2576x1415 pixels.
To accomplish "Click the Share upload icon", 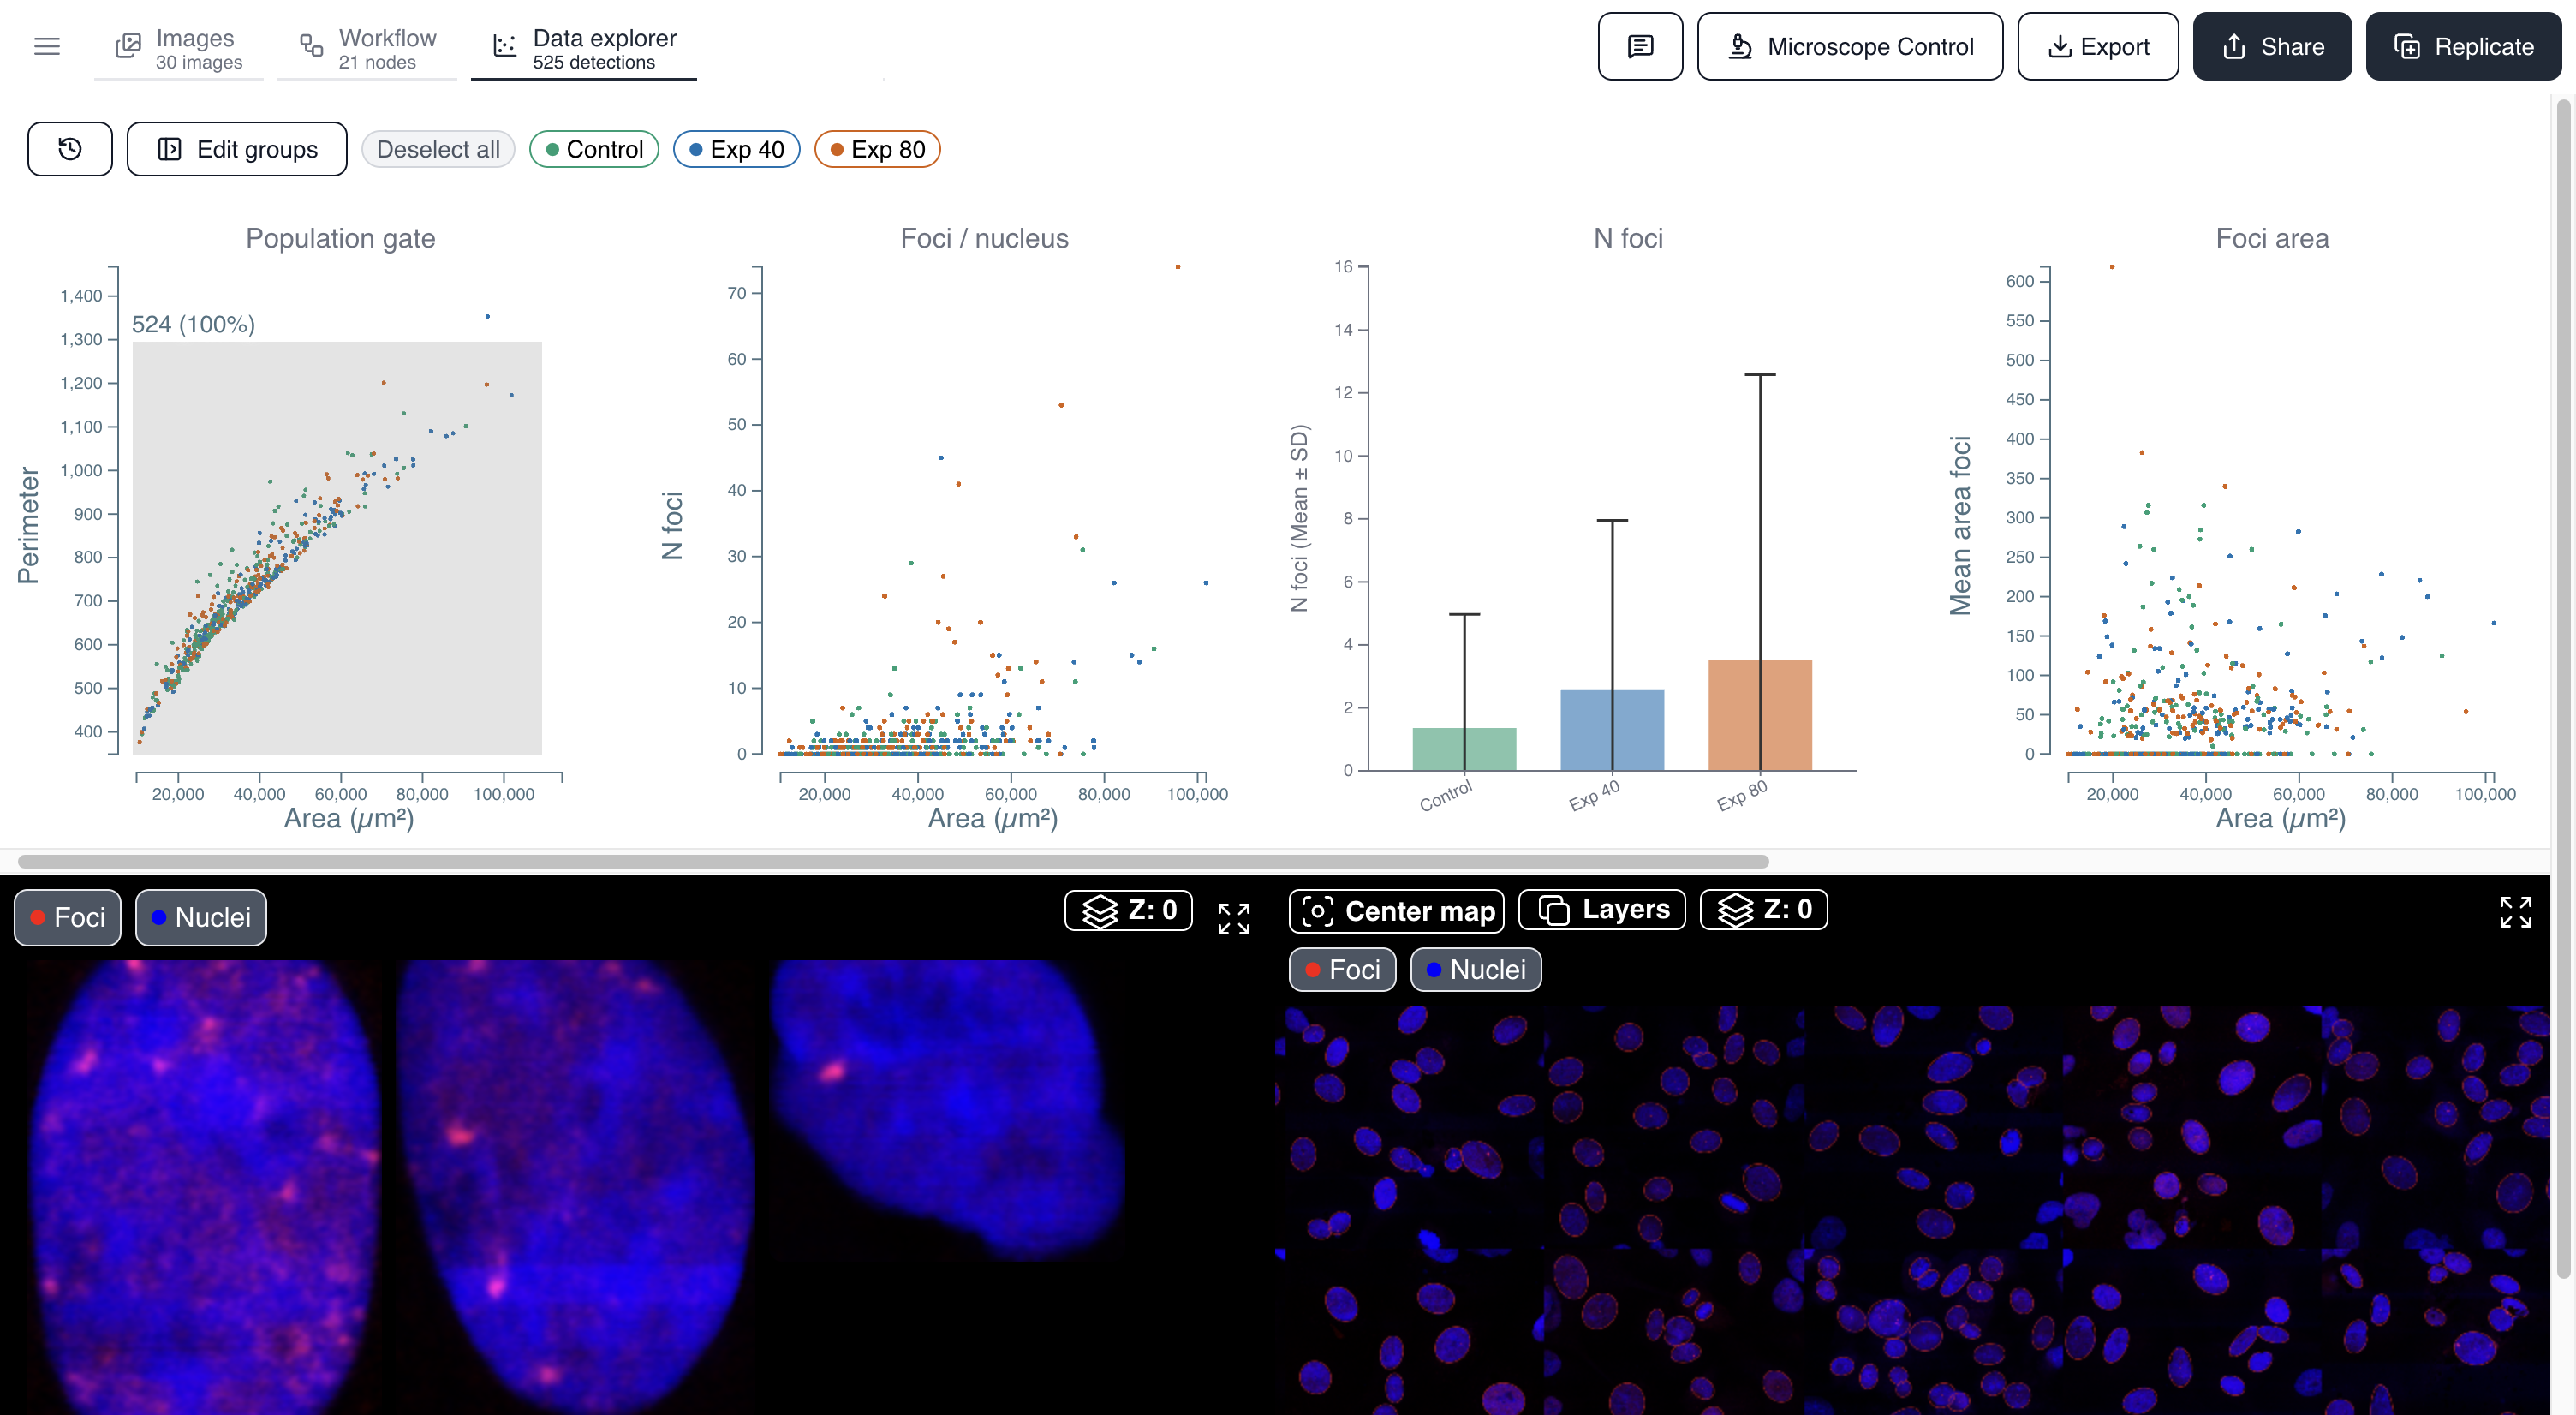I will click(2235, 46).
